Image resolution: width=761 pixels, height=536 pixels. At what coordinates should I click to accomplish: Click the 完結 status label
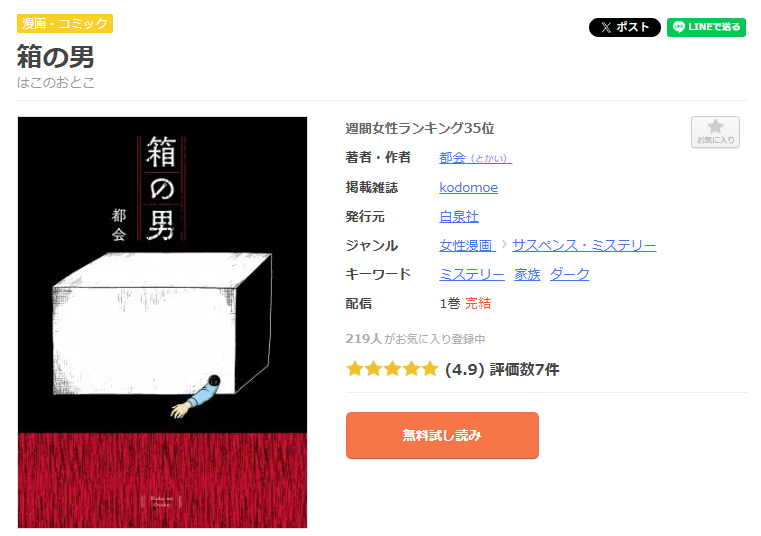pos(478,304)
